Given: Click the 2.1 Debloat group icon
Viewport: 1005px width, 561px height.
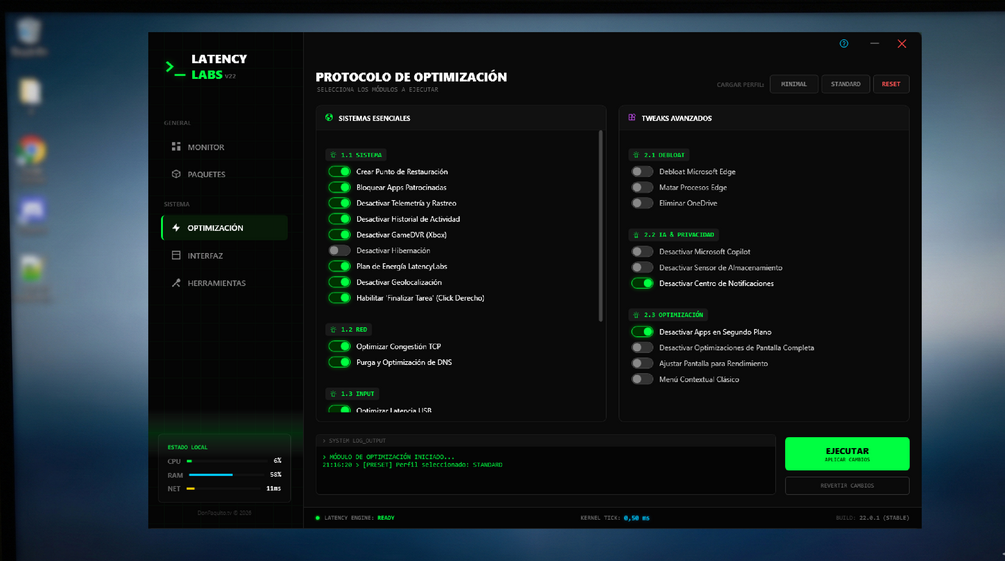Looking at the screenshot, I should (x=636, y=155).
